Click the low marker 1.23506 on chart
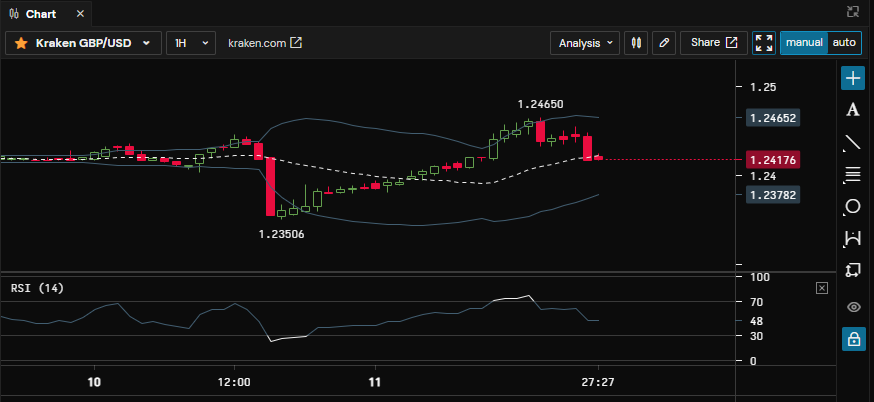Screen dimensions: 874x402 (281, 234)
